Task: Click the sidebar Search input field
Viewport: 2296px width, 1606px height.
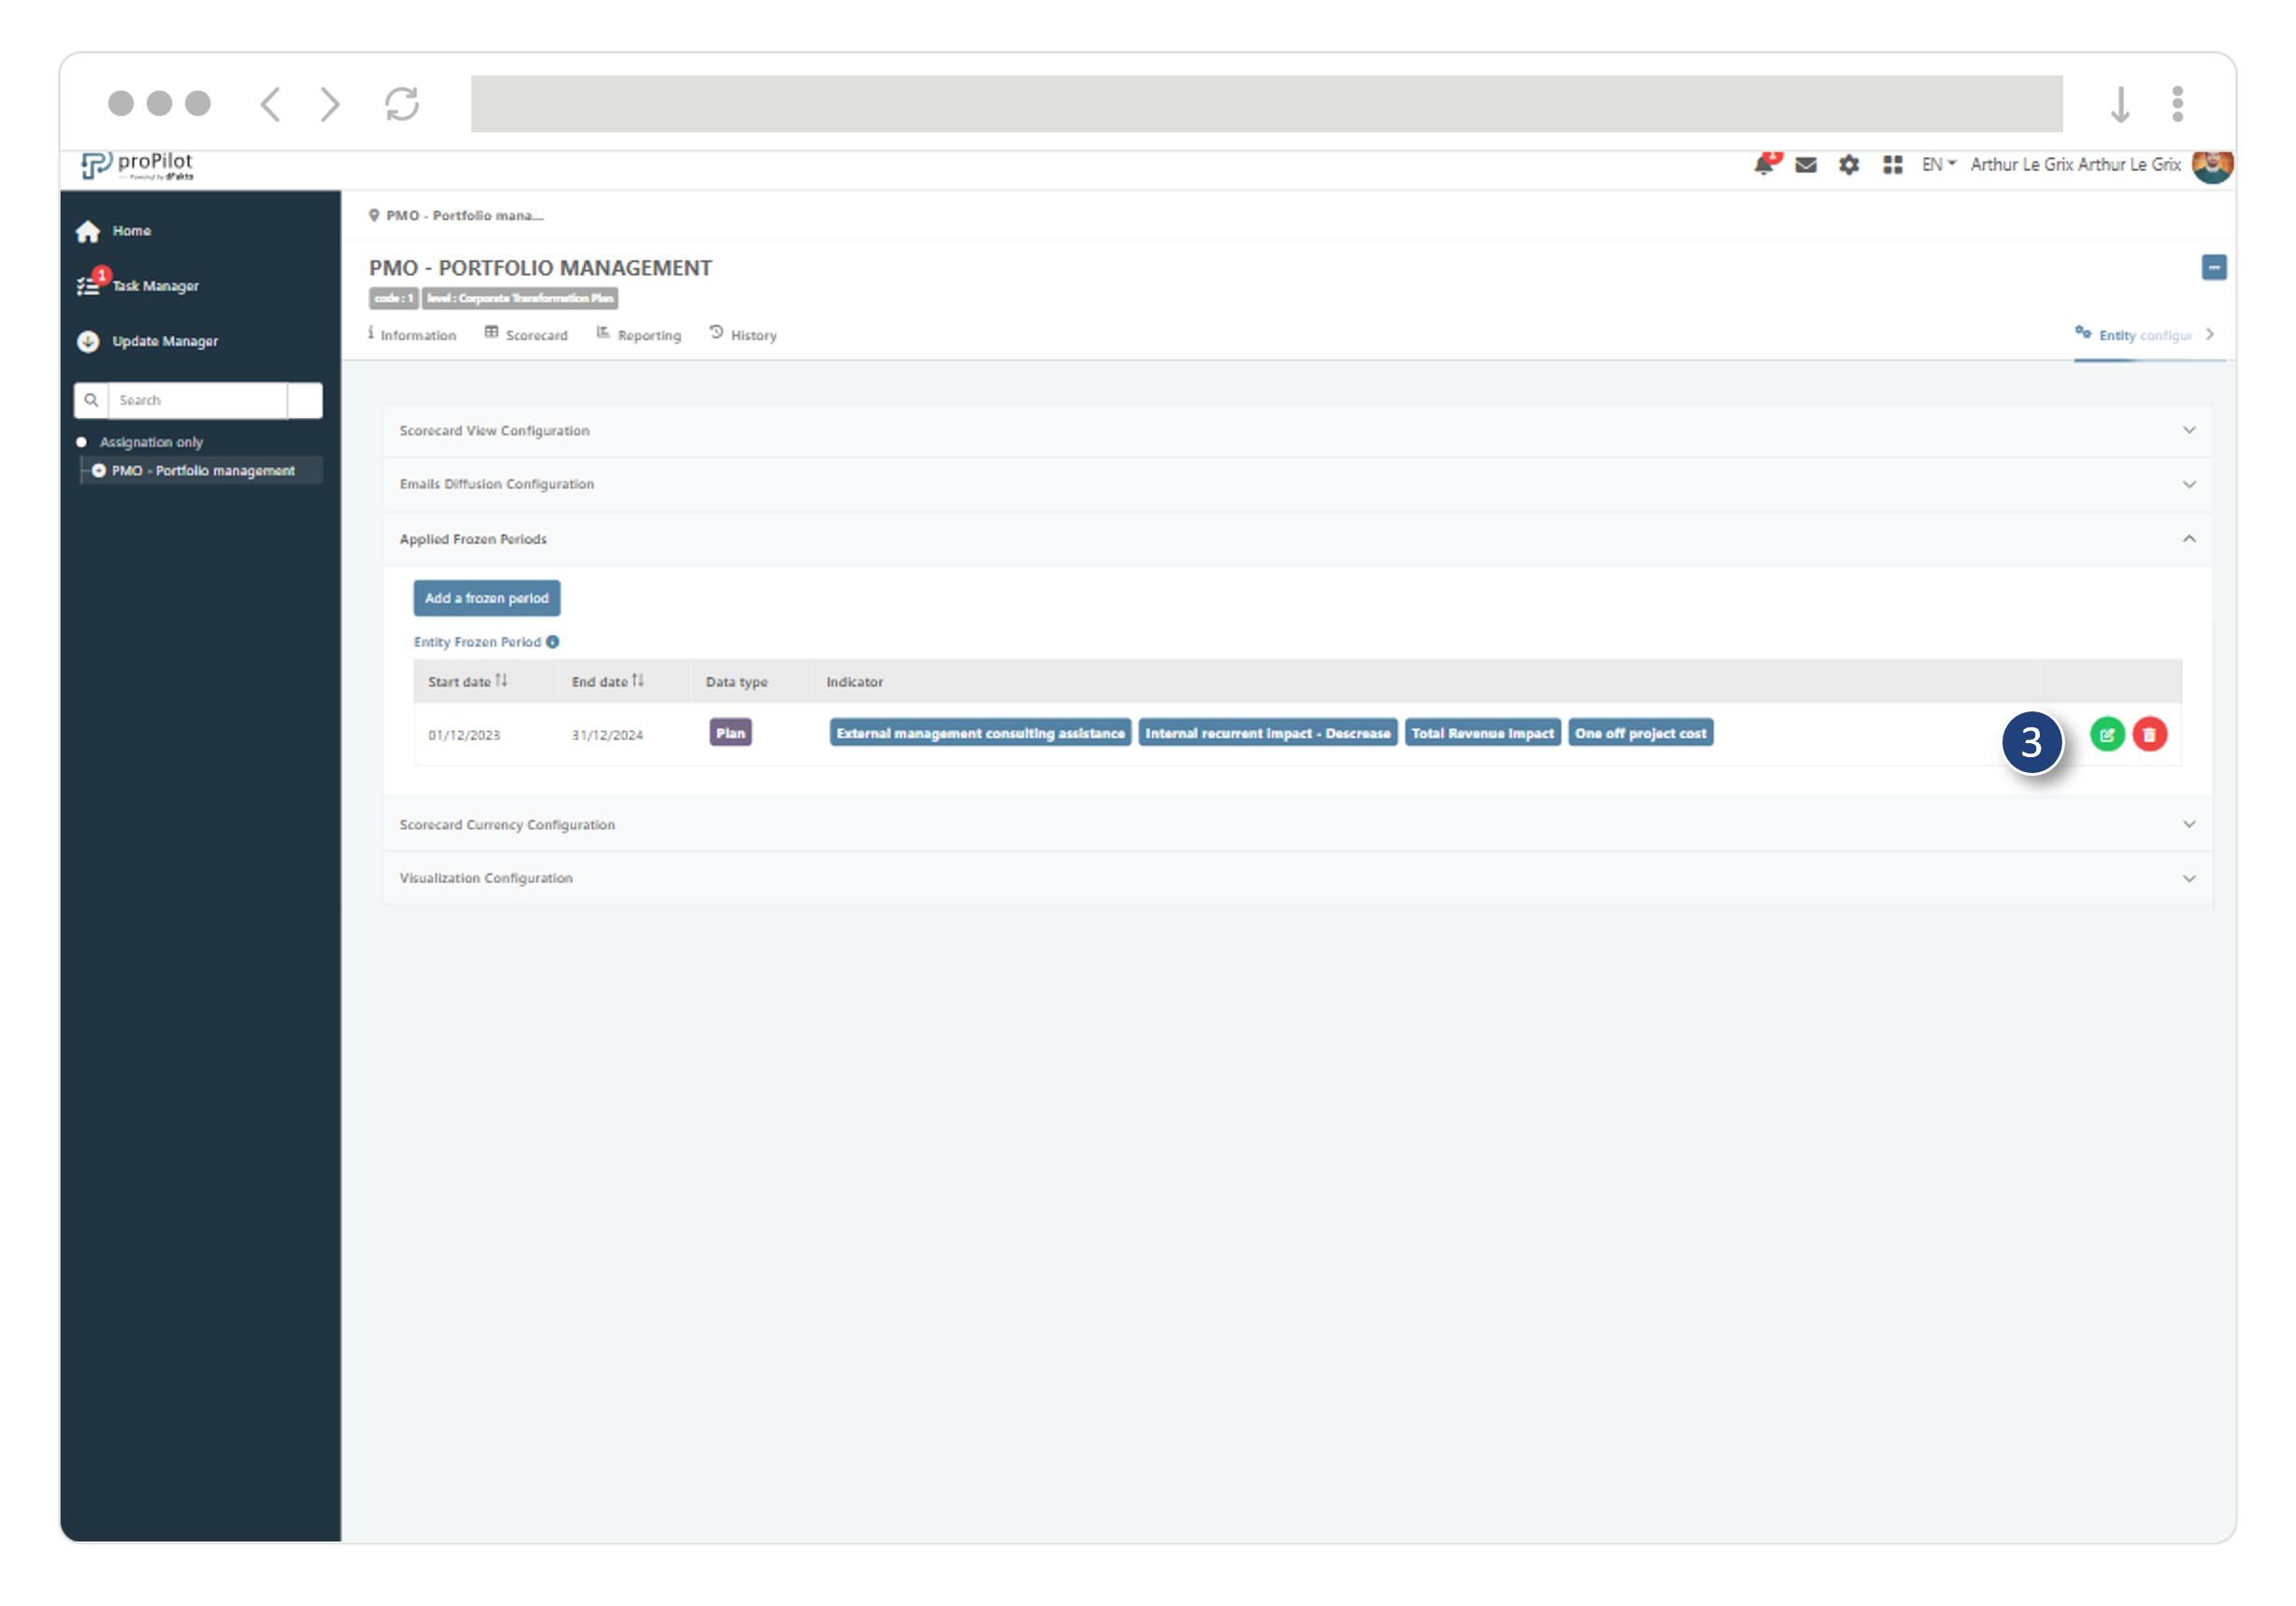Action: click(197, 401)
